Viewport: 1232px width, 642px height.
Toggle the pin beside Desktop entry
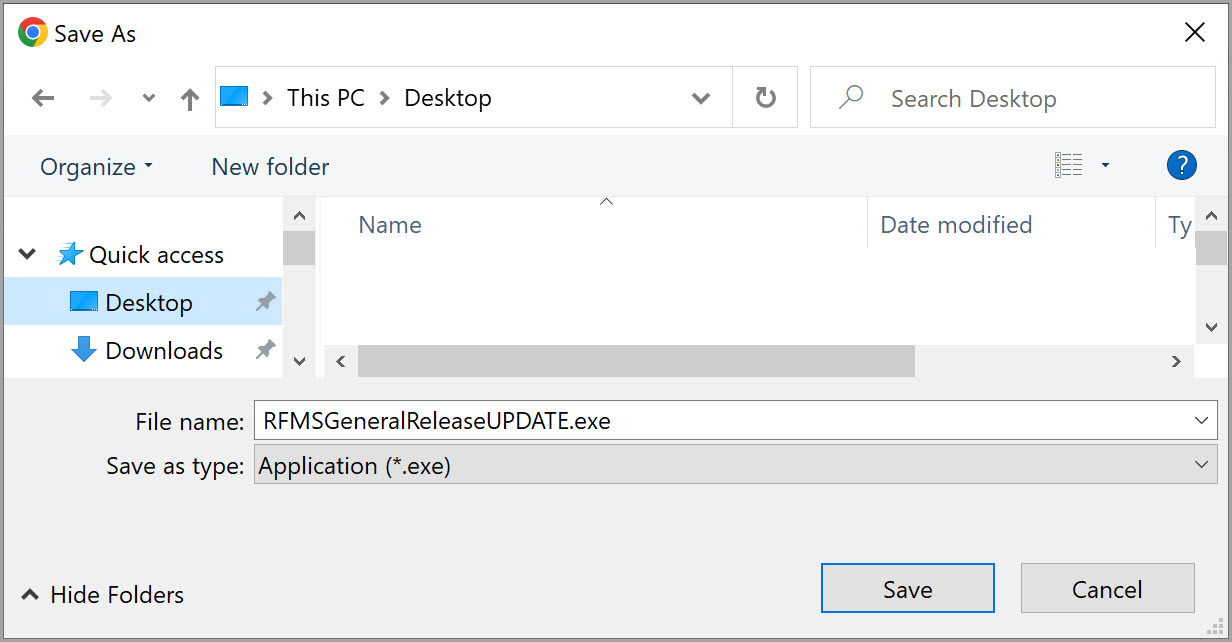click(x=265, y=301)
